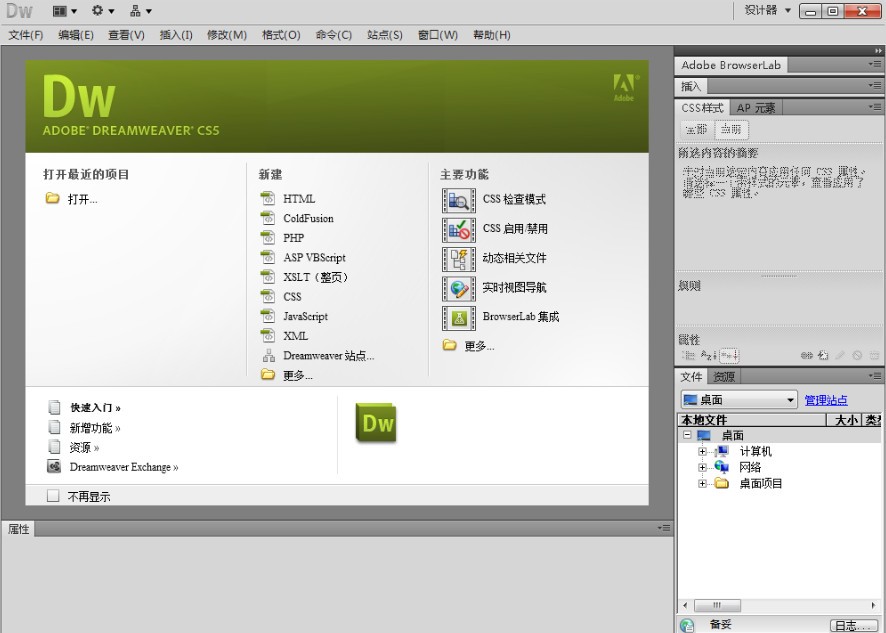Click the ASP VBScript document icon
886x633 pixels.
click(268, 257)
